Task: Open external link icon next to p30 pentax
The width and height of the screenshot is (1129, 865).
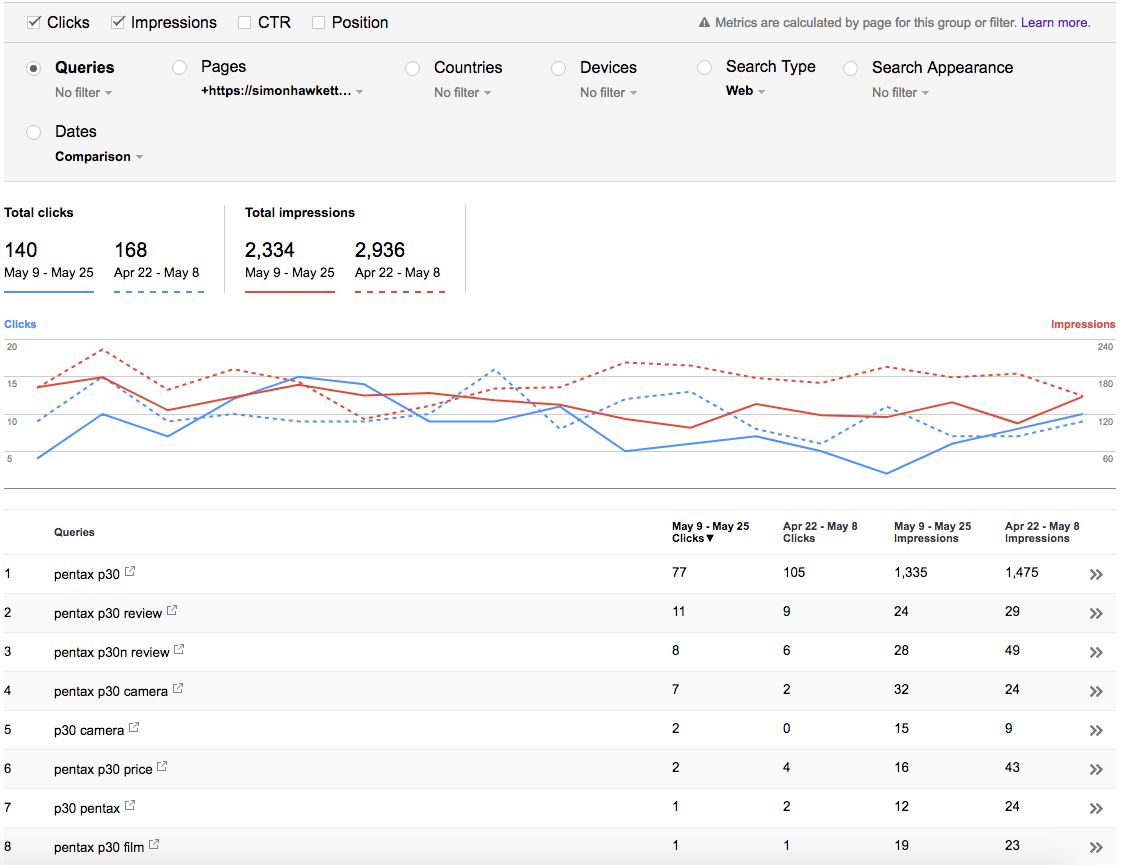Action: (x=130, y=805)
